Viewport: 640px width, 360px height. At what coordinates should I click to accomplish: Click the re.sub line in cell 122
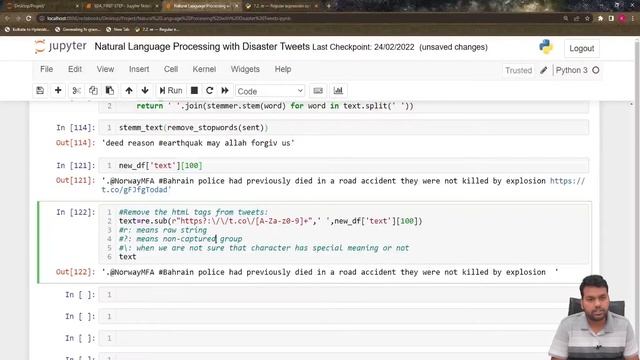(x=271, y=221)
